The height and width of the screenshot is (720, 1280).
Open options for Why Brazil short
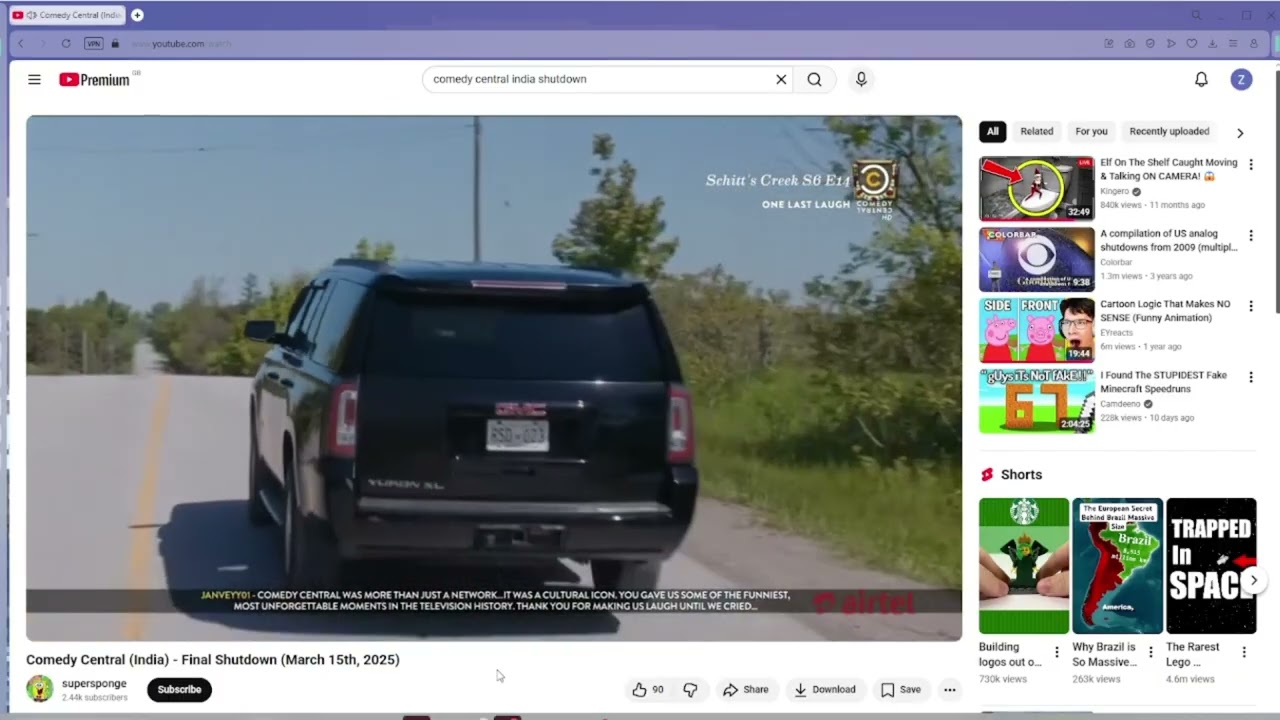1150,652
